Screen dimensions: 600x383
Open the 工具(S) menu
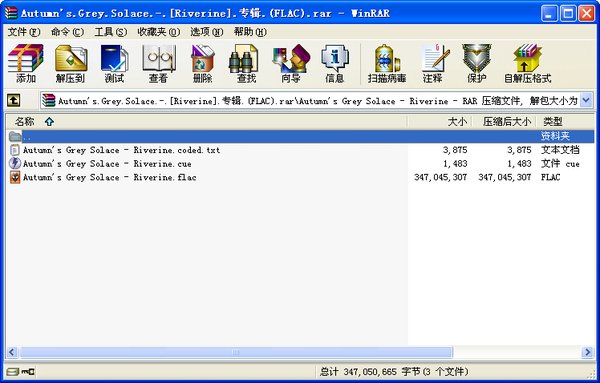click(111, 32)
